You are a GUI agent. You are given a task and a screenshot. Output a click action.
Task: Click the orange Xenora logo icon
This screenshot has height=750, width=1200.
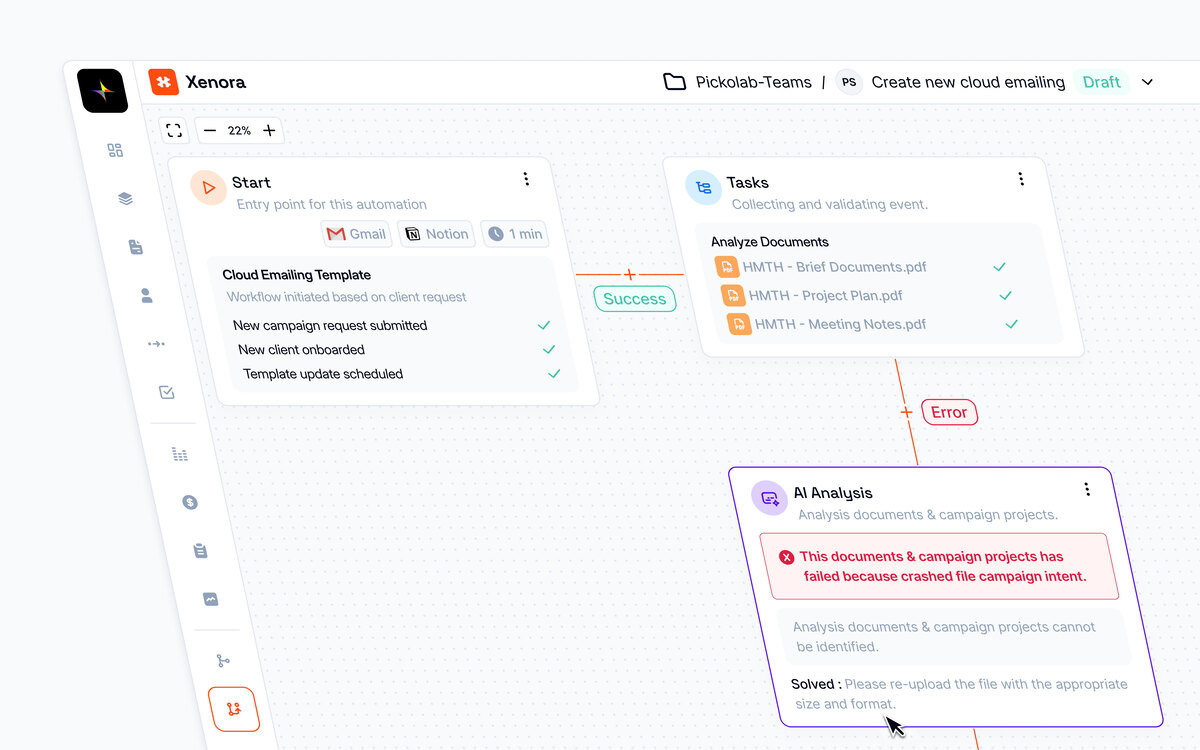(x=164, y=82)
